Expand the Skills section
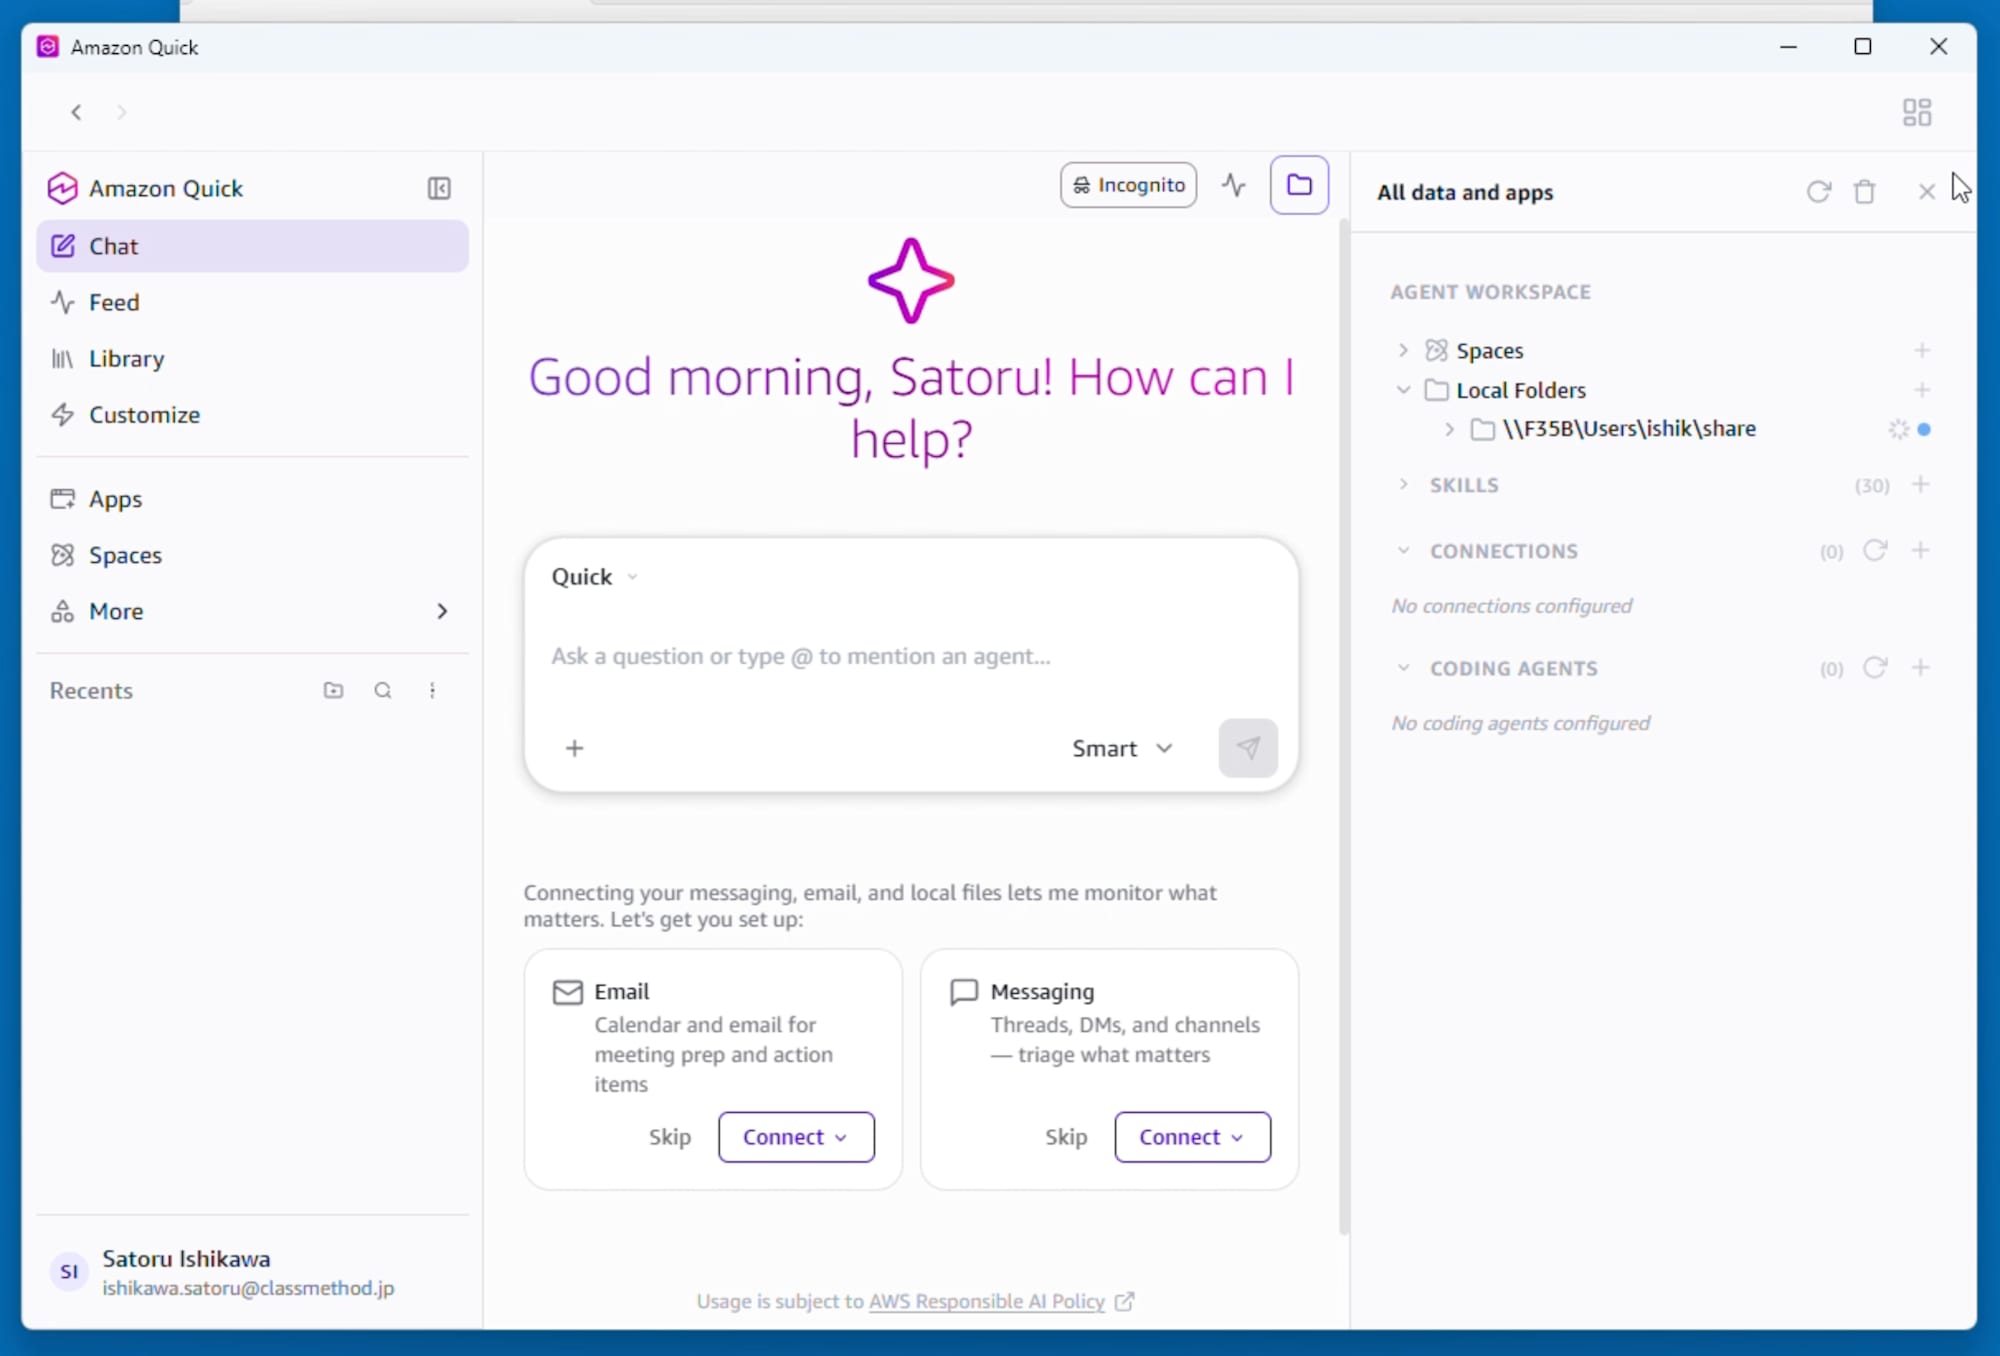The height and width of the screenshot is (1356, 2000). (1403, 484)
